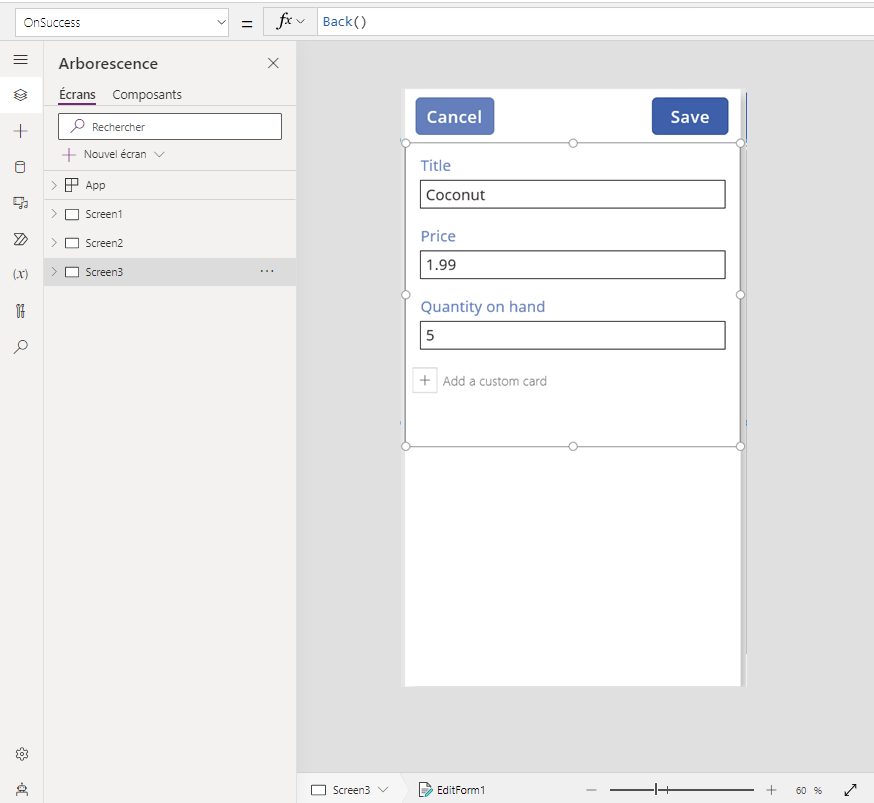This screenshot has width=874, height=803.
Task: Select the EditForm1 breadcrumb
Action: coord(452,790)
